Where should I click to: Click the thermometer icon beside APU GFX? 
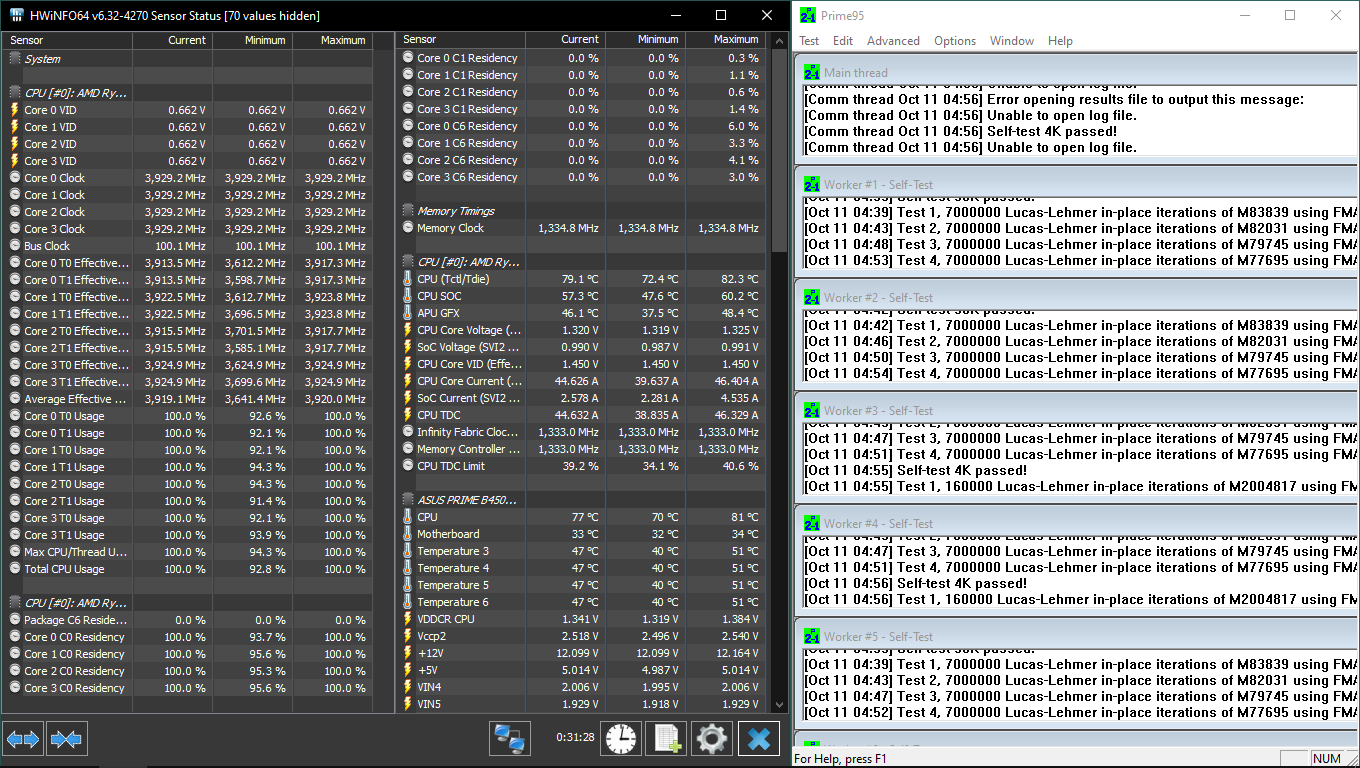pos(407,313)
